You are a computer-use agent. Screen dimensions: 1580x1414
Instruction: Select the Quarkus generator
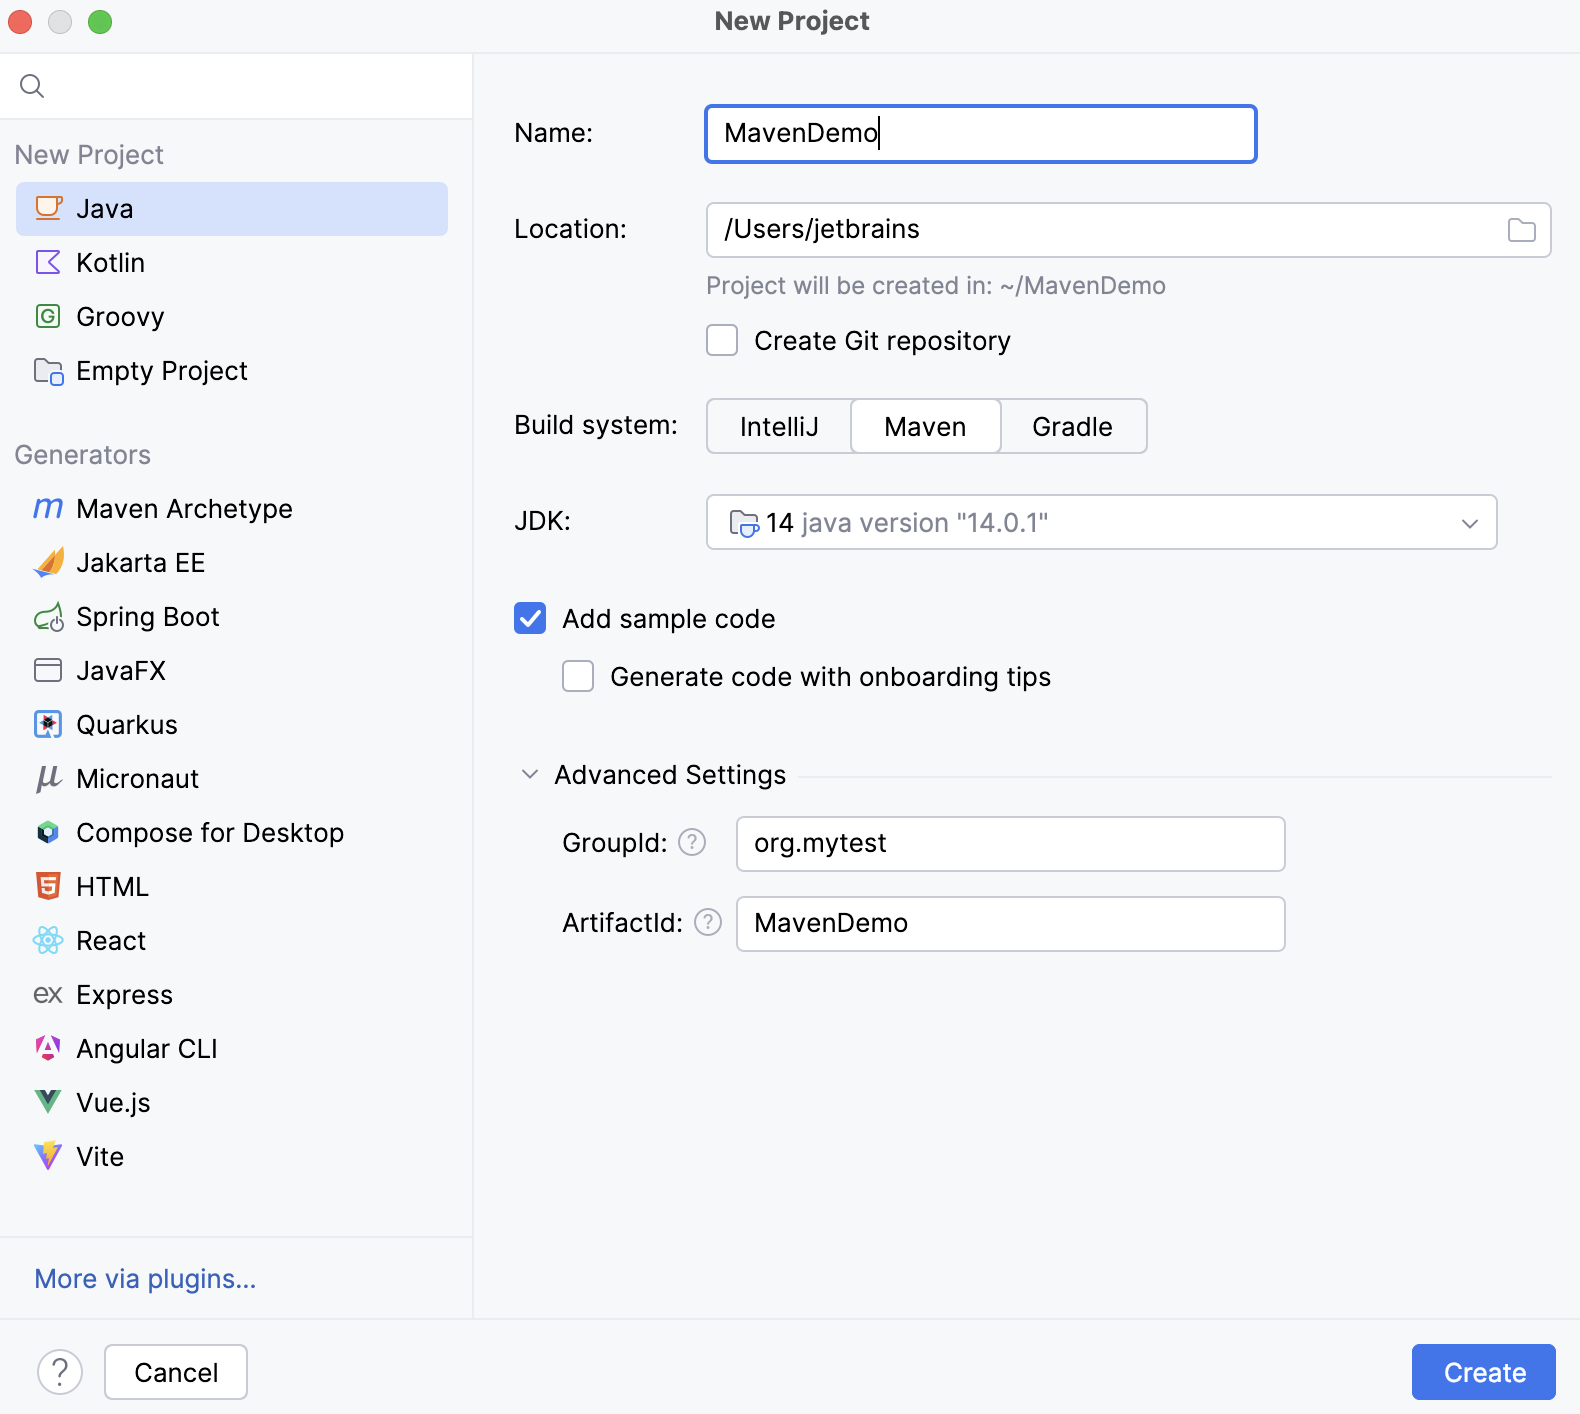pyautogui.click(x=126, y=725)
